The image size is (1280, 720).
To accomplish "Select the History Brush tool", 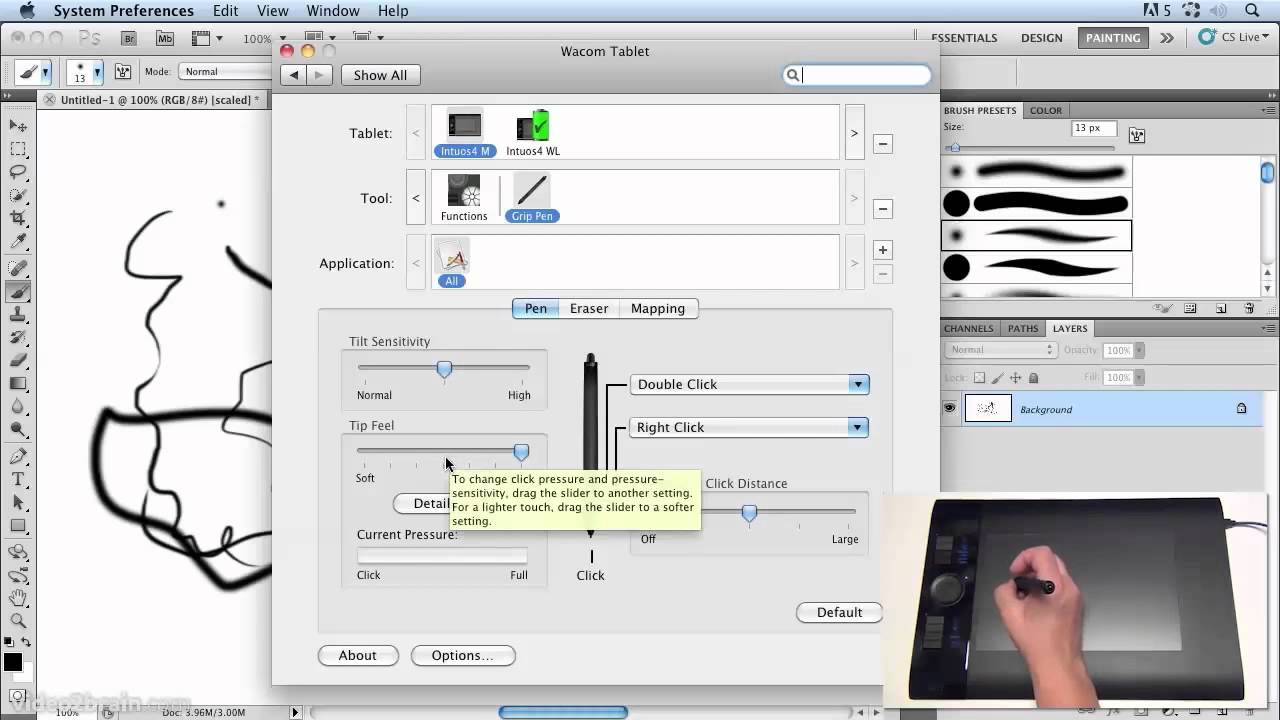I will [18, 338].
